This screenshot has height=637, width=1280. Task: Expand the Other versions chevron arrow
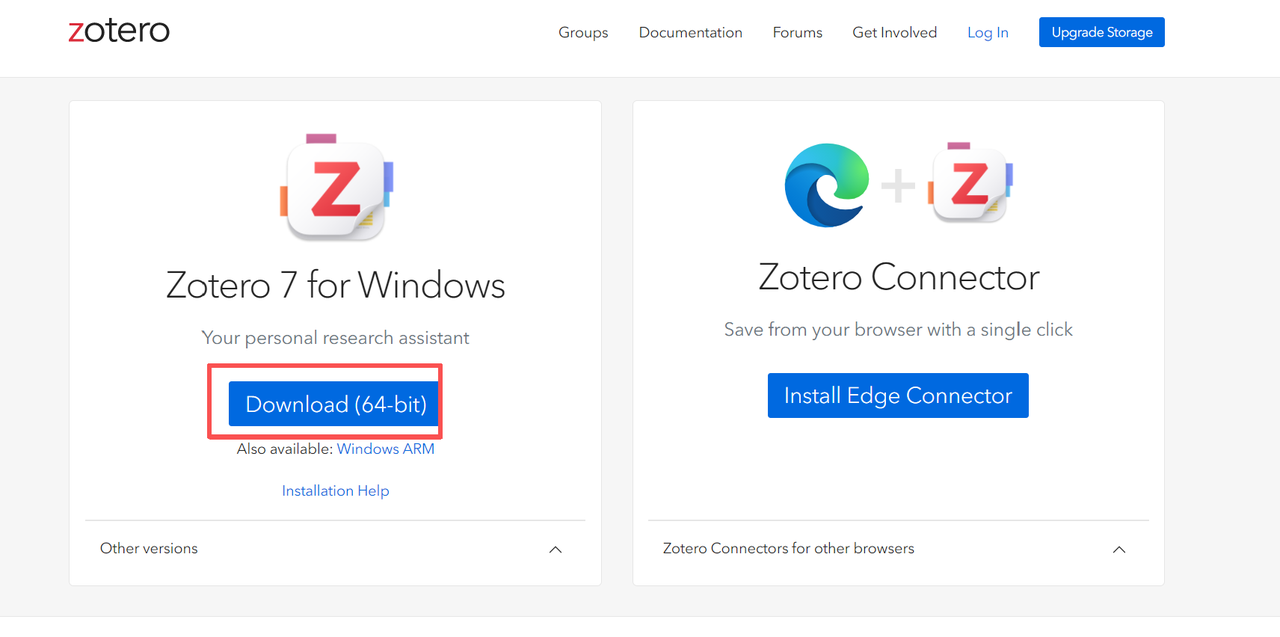coord(556,549)
